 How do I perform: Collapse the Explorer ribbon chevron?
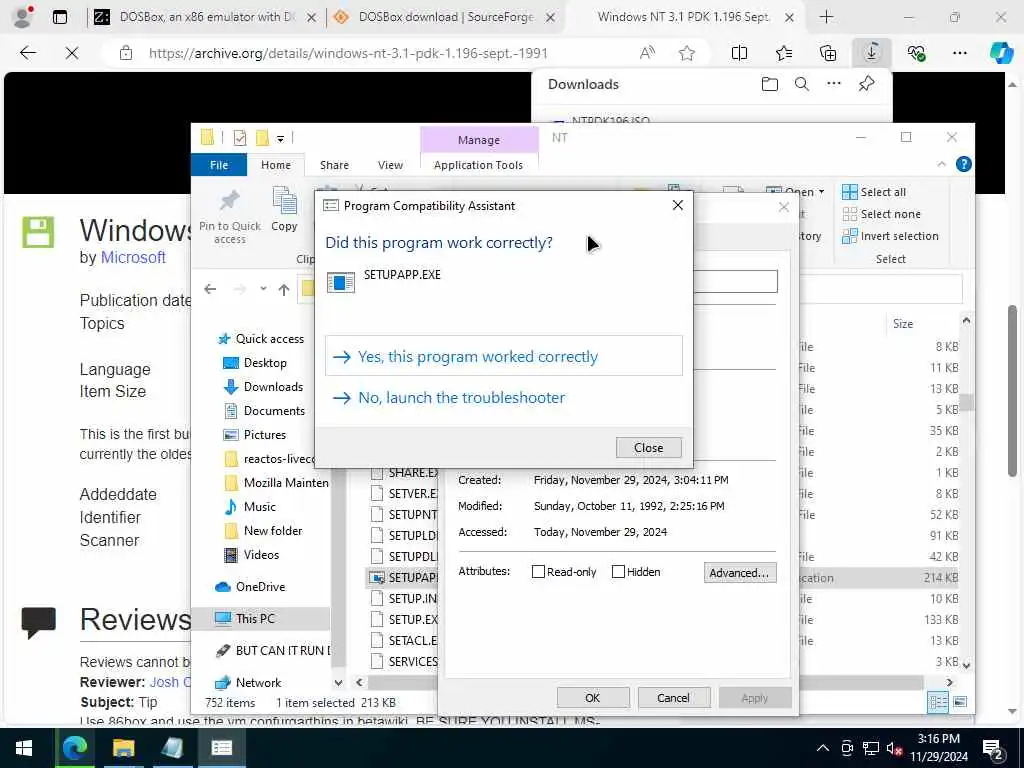coord(942,165)
